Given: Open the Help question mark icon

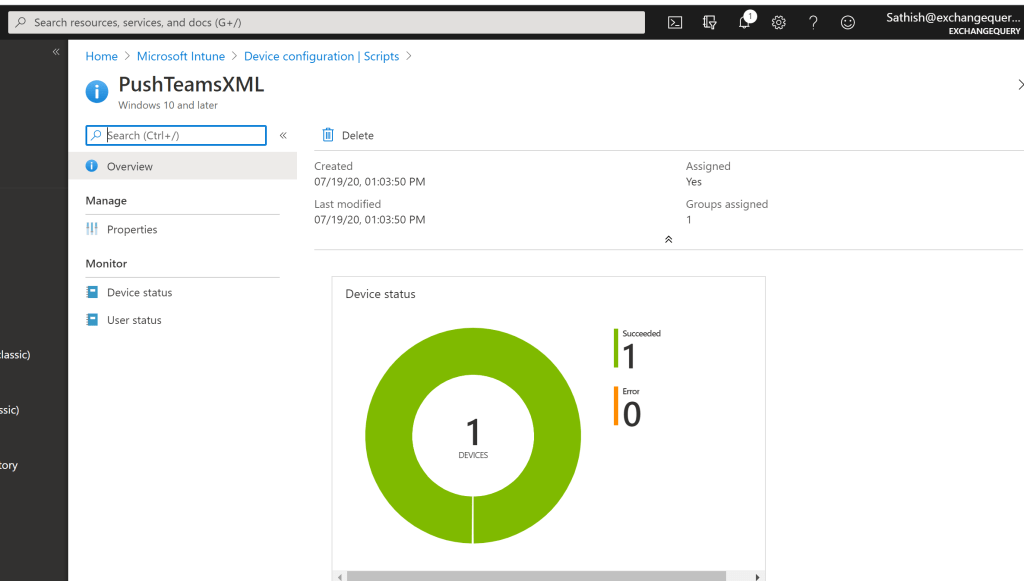Looking at the screenshot, I should (813, 22).
